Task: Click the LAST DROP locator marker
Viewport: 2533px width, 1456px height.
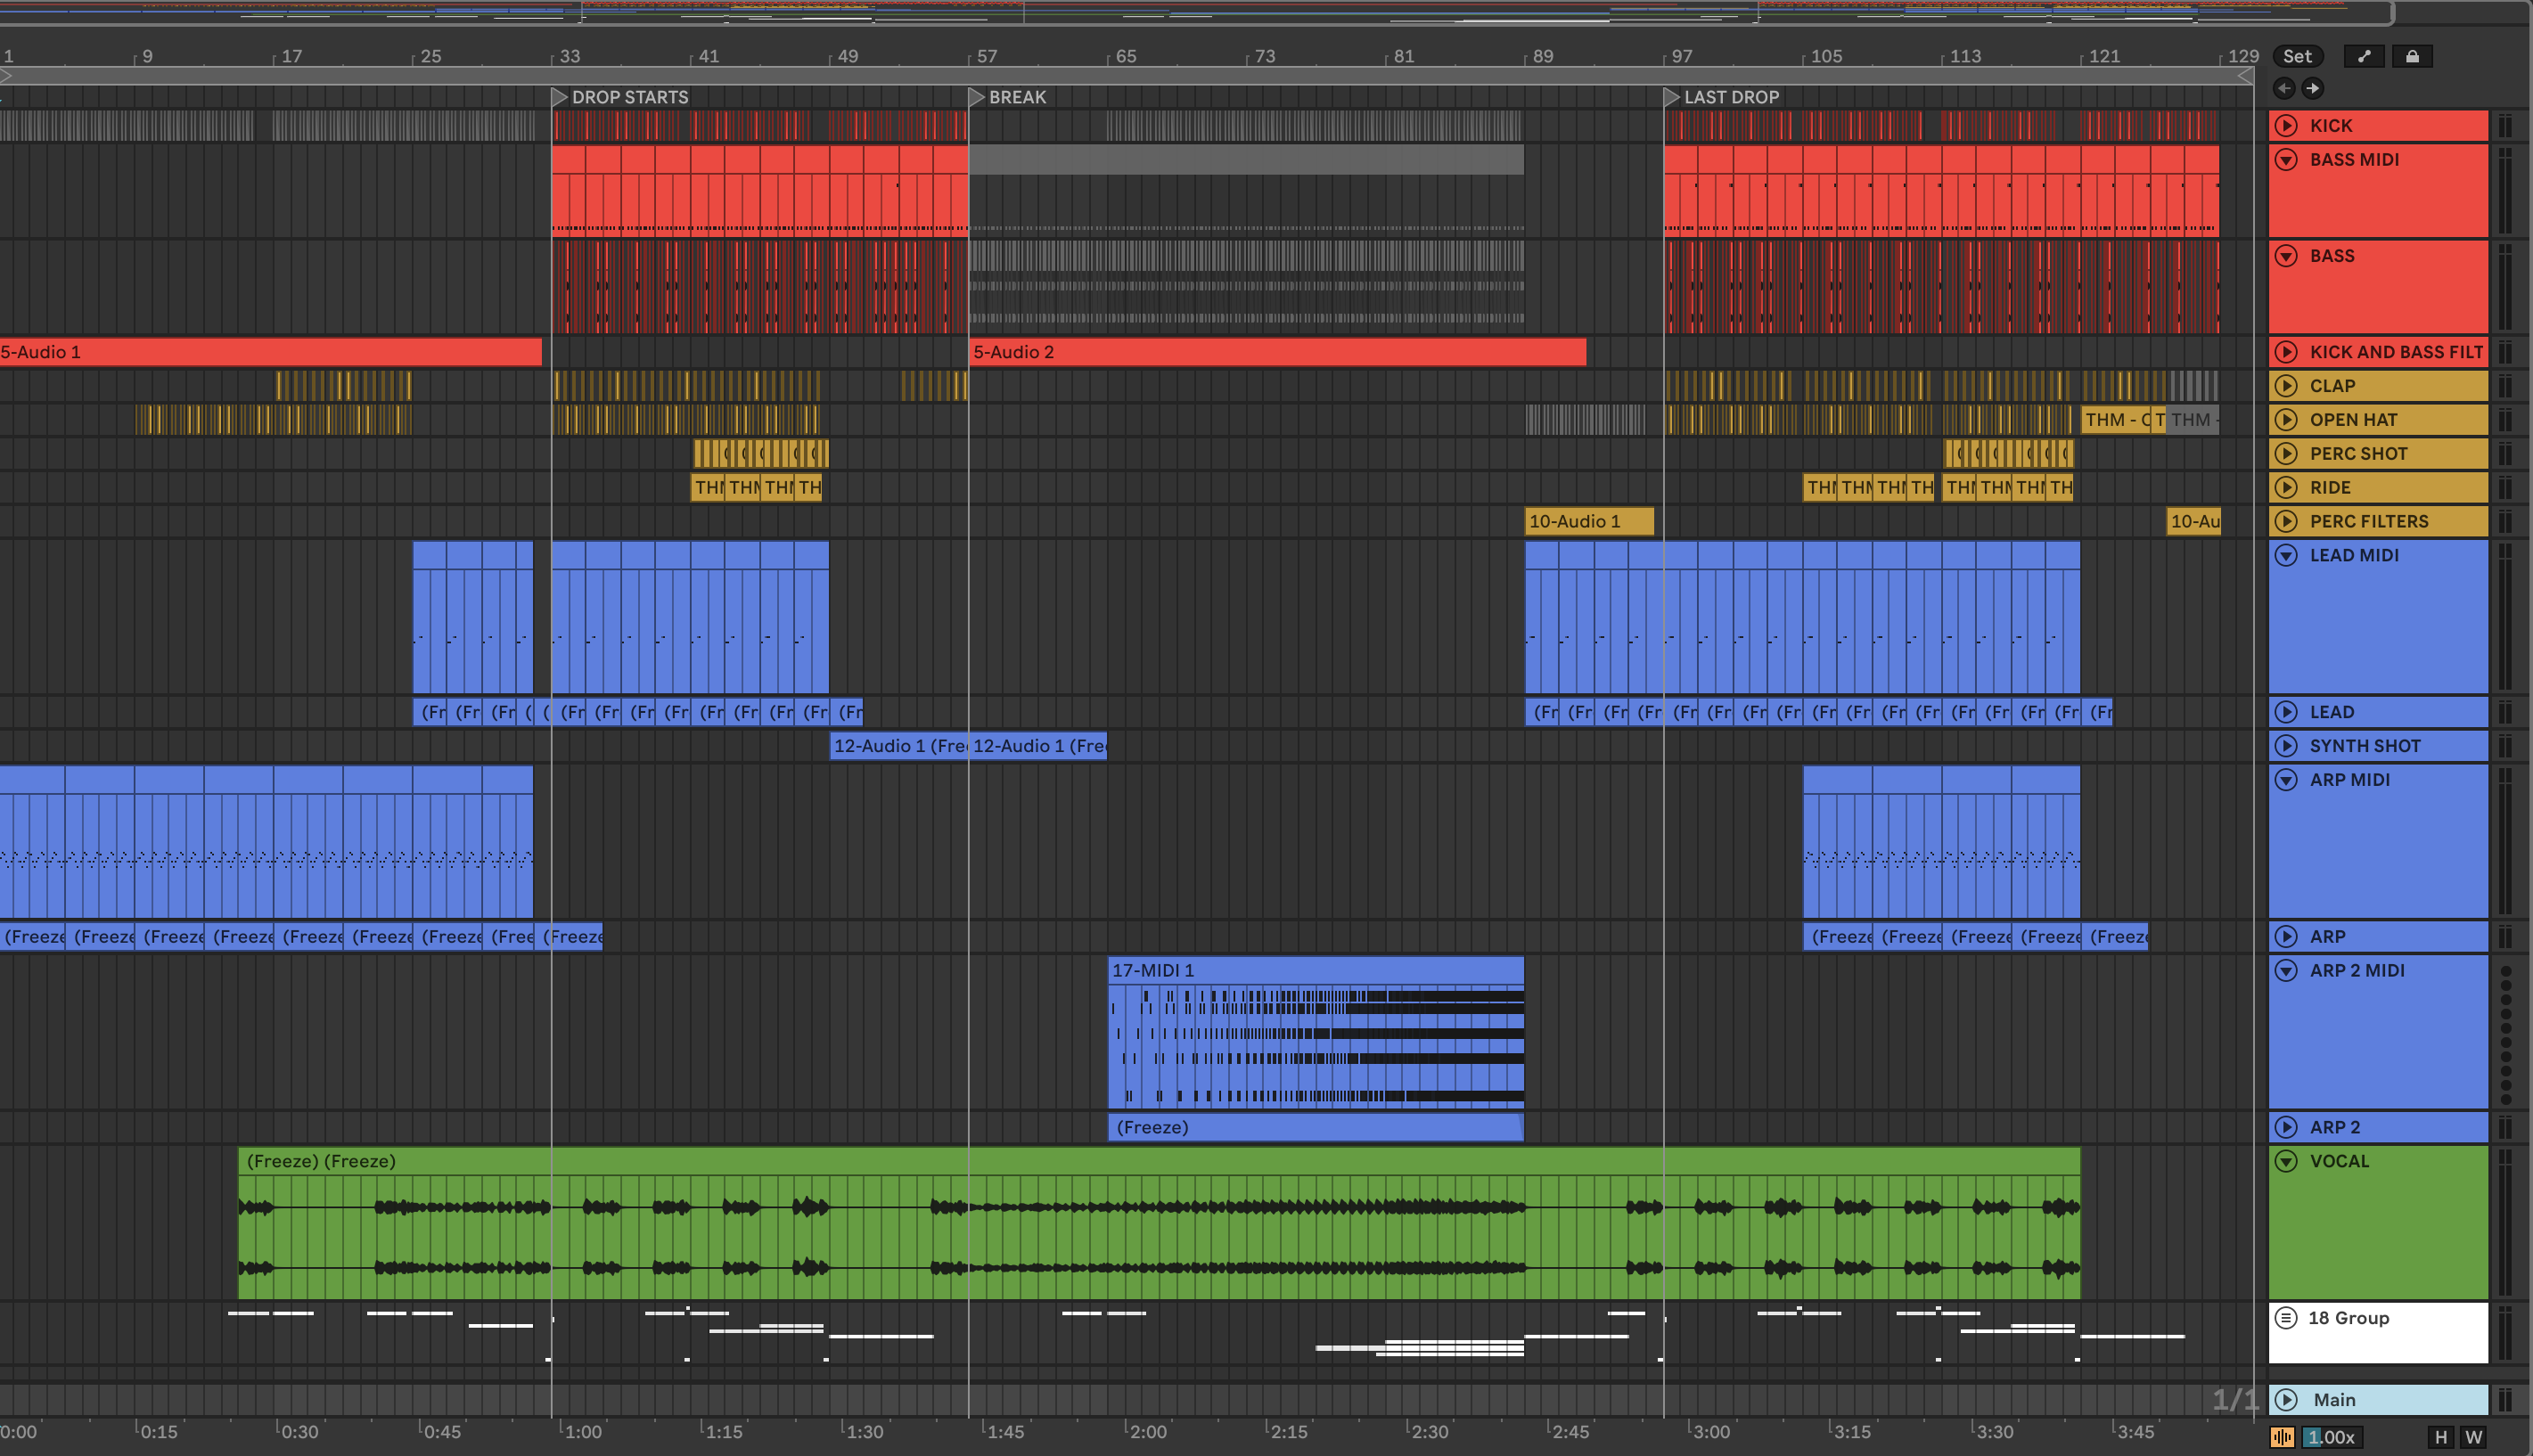Action: pyautogui.click(x=1672, y=97)
